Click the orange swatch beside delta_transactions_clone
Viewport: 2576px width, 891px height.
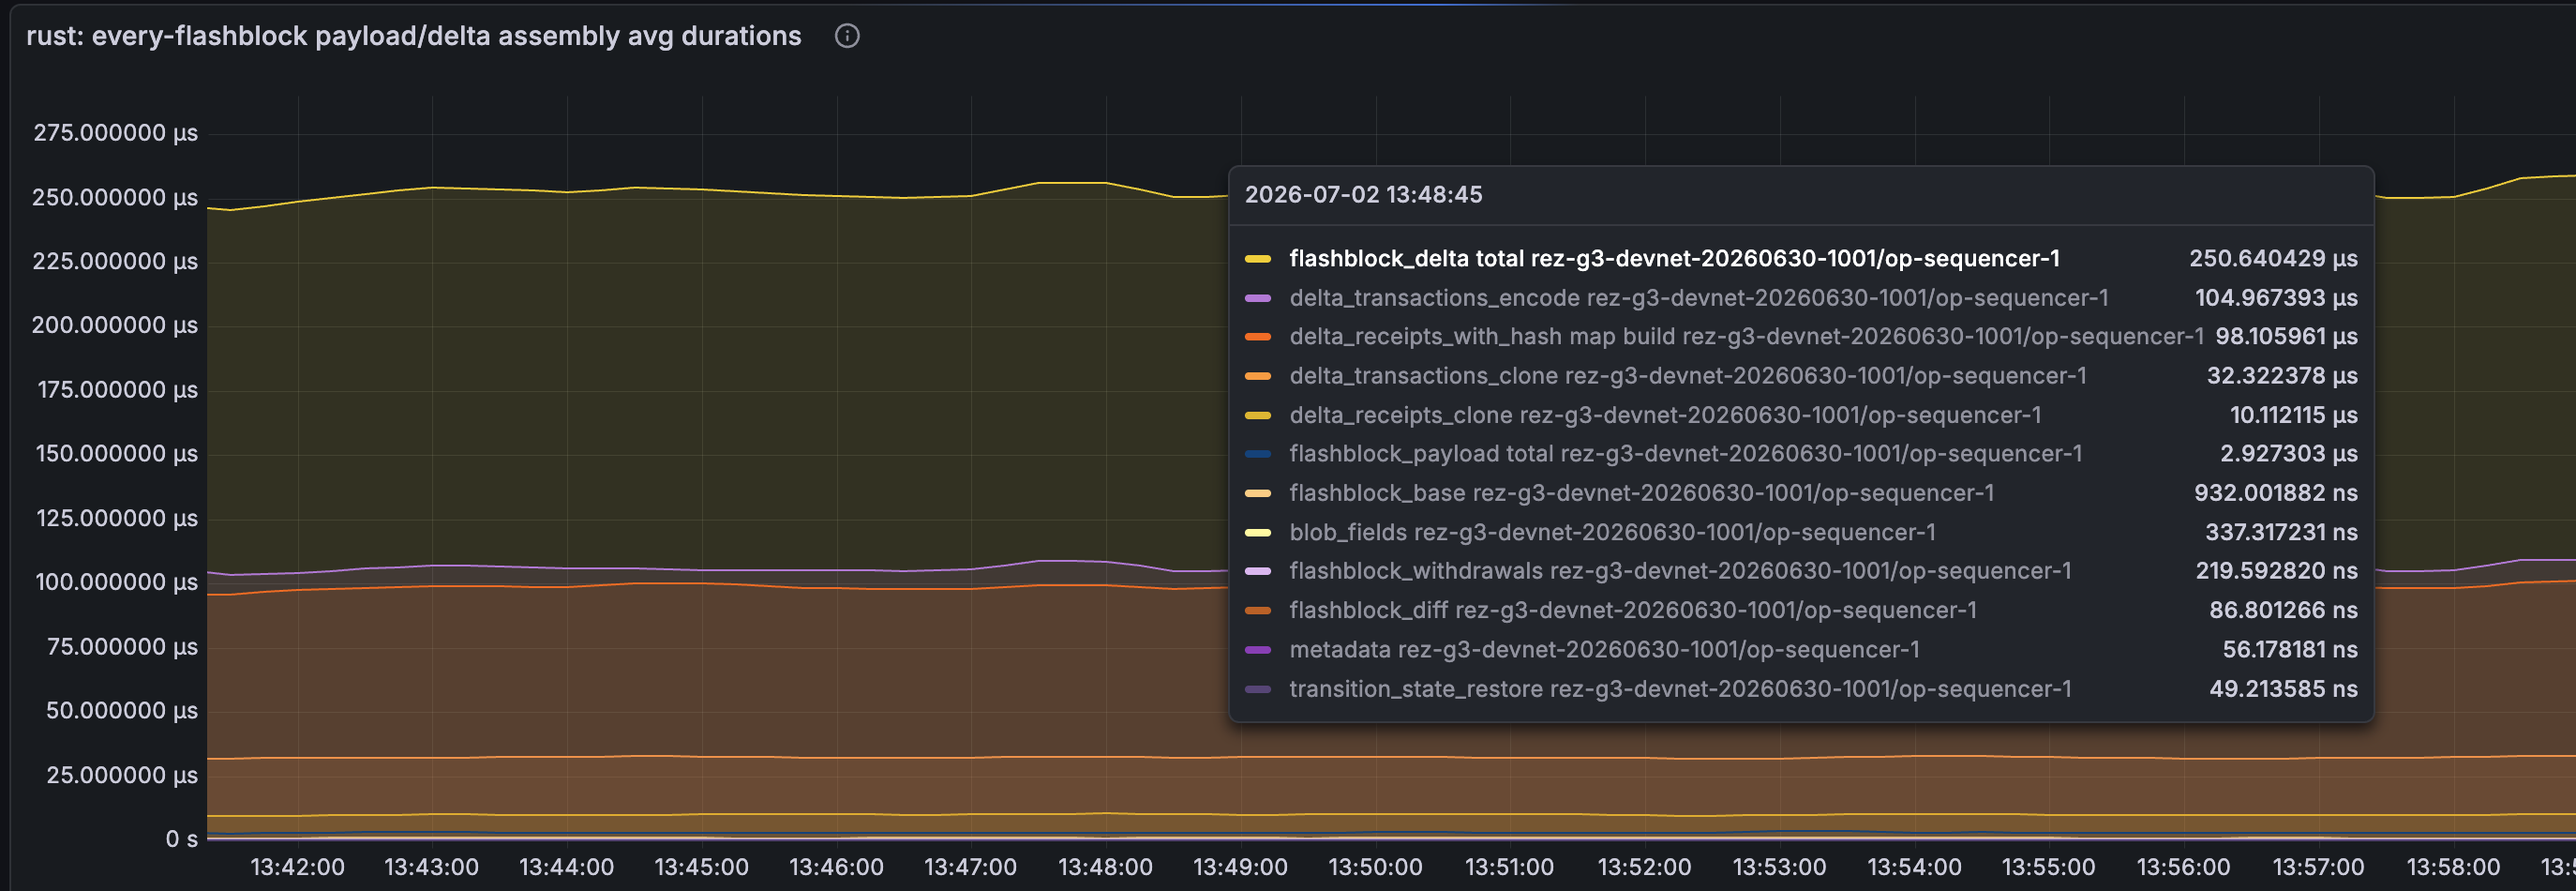tap(1257, 376)
